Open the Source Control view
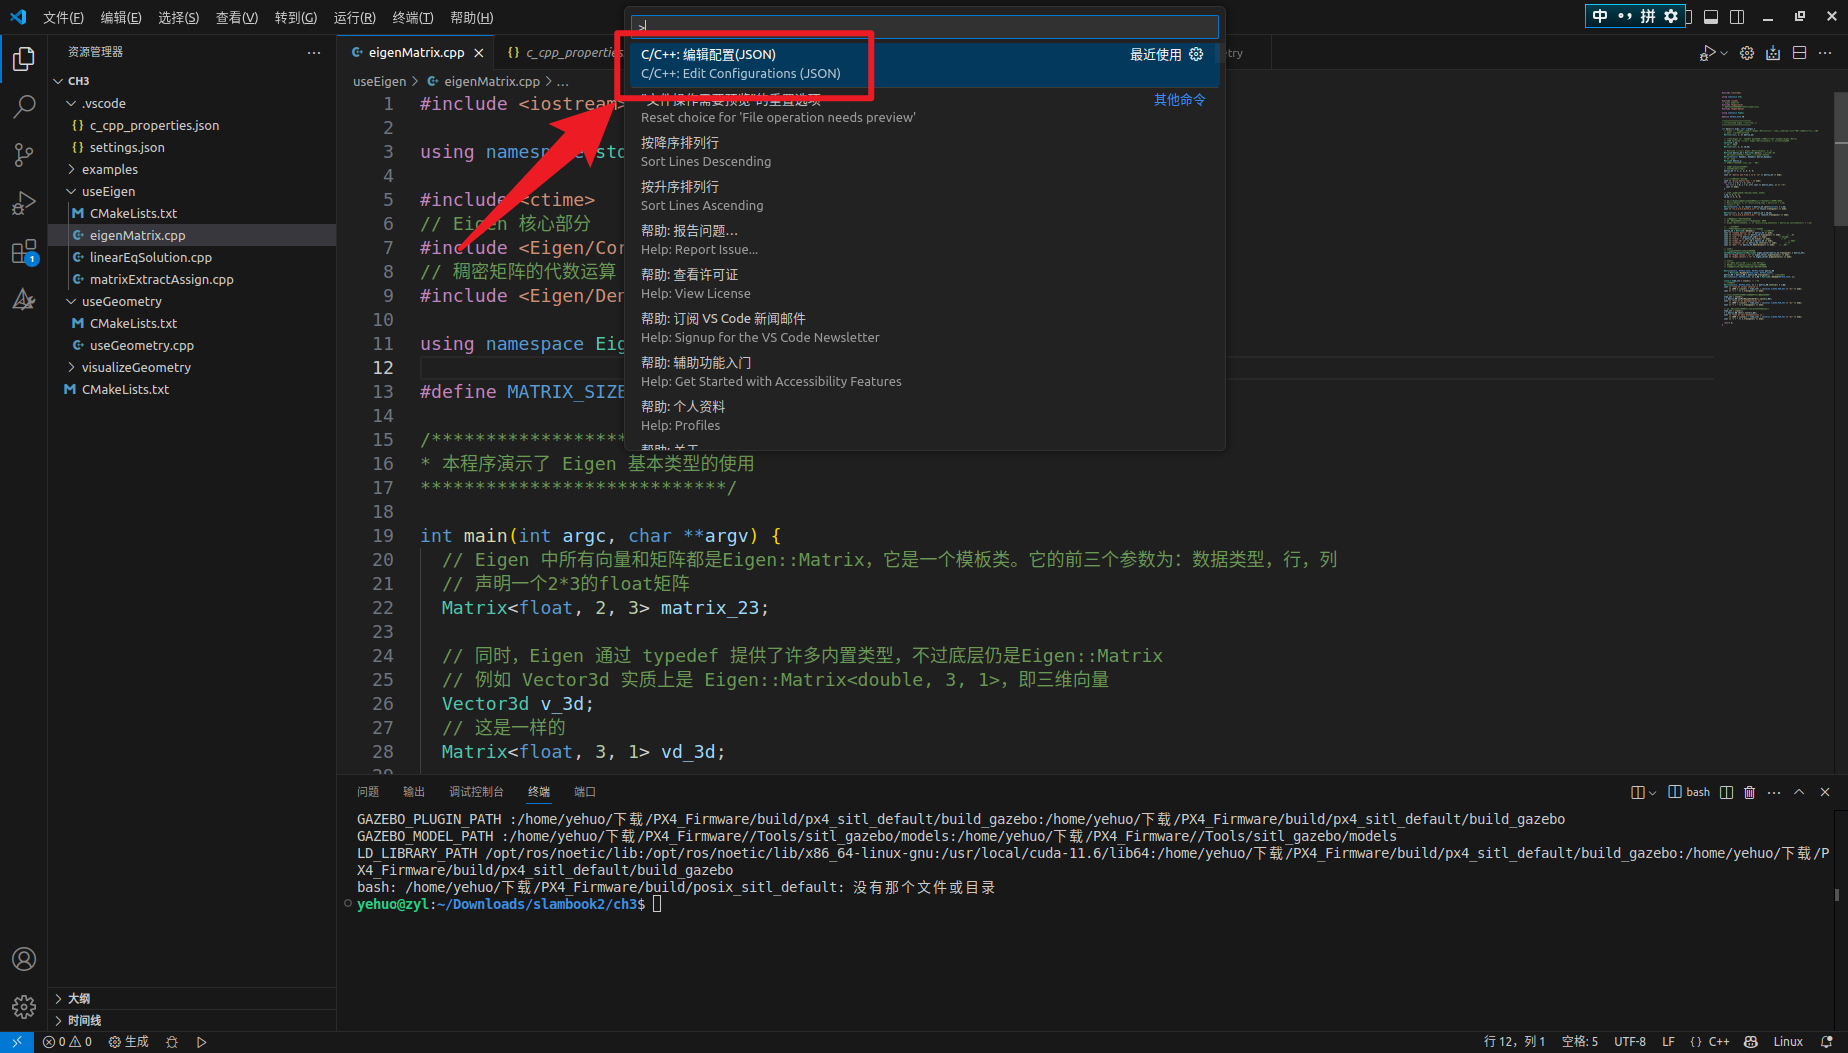 24,154
